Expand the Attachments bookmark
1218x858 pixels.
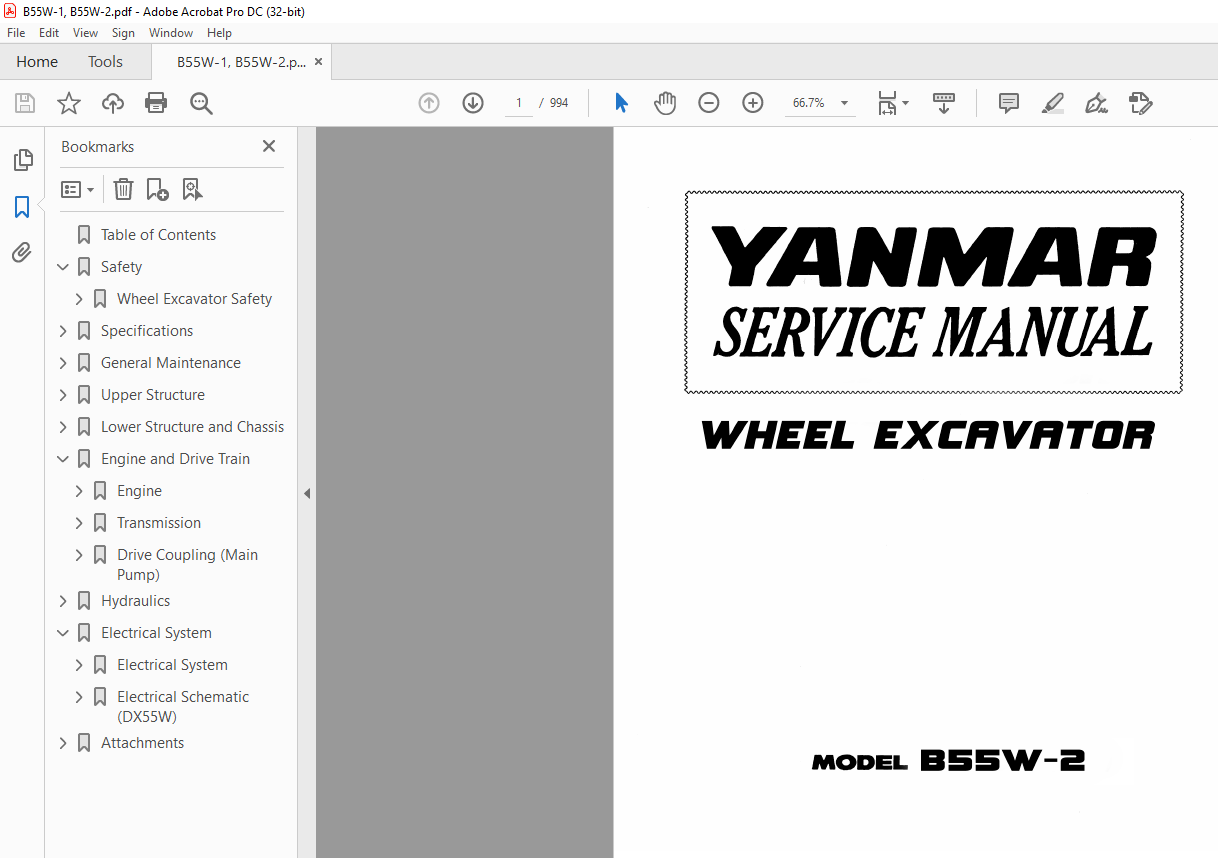tap(63, 743)
